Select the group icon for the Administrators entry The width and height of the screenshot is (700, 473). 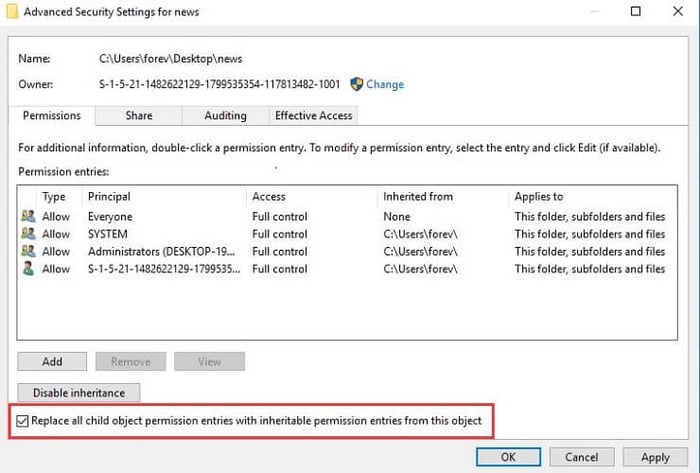pos(28,251)
